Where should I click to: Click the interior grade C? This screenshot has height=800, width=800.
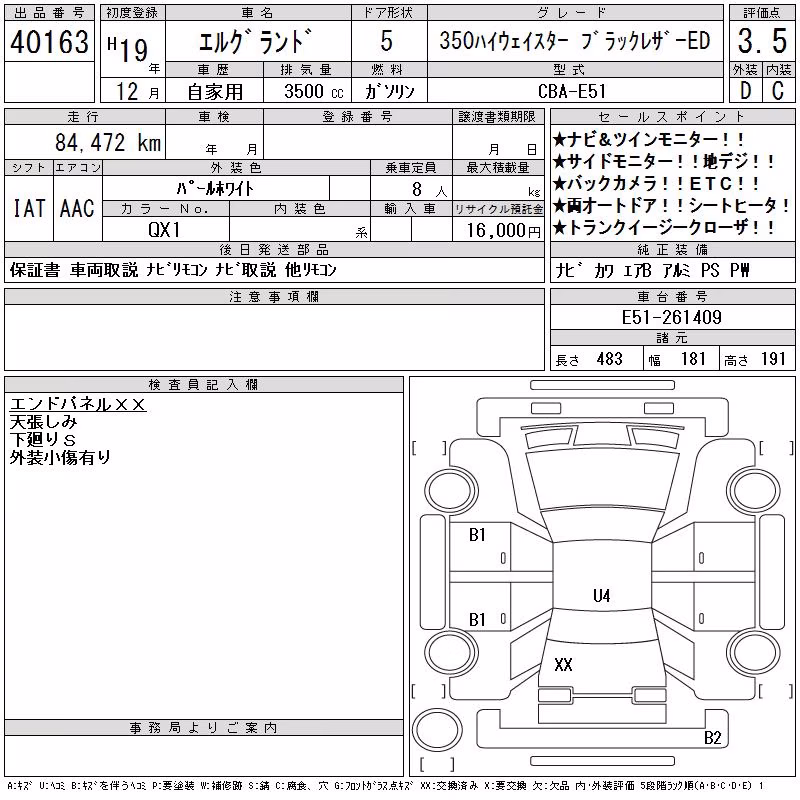[778, 91]
